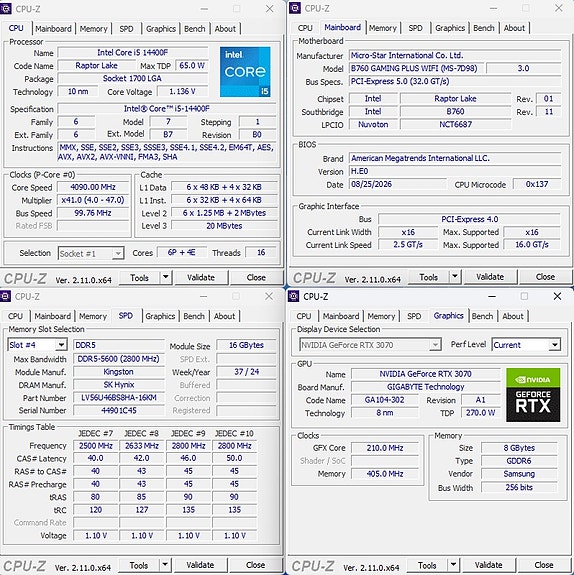Click Validate in the Mainboard window
This screenshot has height=575, width=574.
490,277
